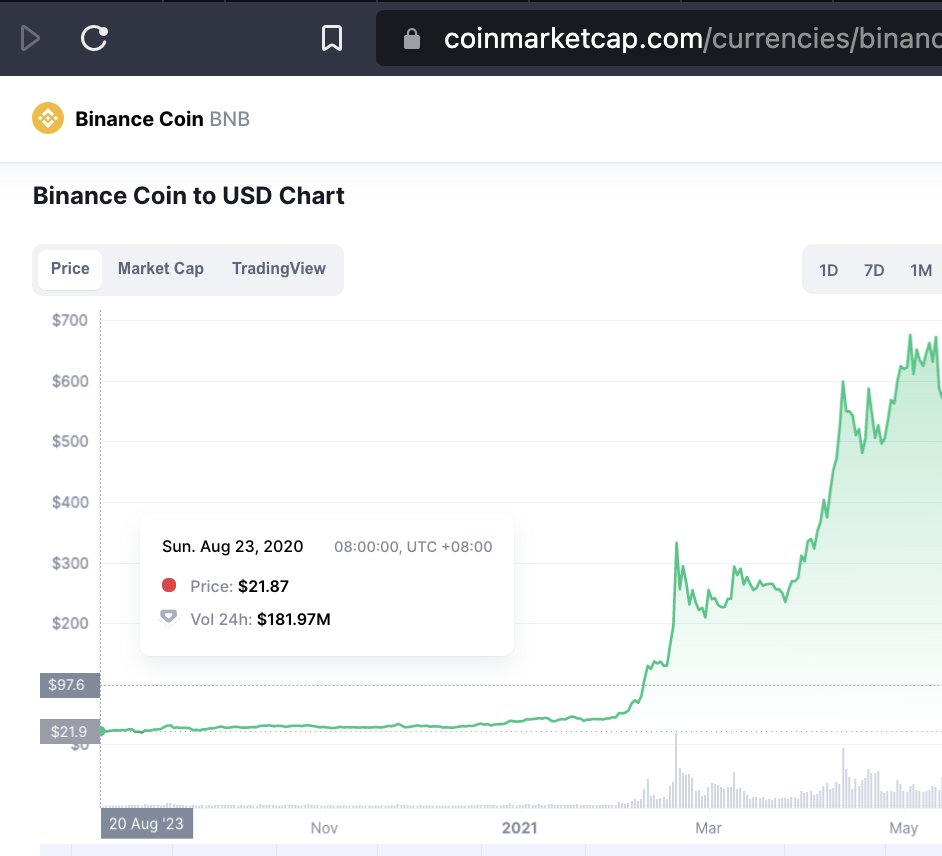
Task: Click the 2021 x-axis label
Action: [x=519, y=828]
